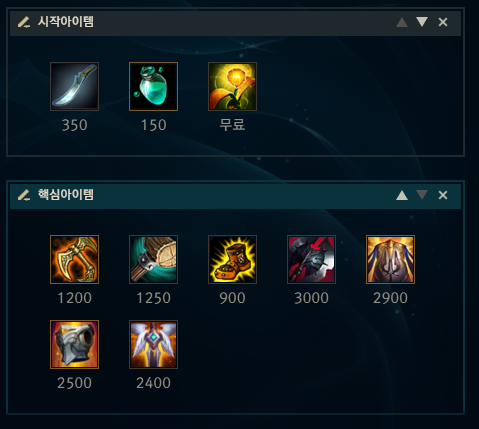The height and width of the screenshot is (429, 479).
Task: Select the golden axe item costing 1200
Action: click(74, 259)
